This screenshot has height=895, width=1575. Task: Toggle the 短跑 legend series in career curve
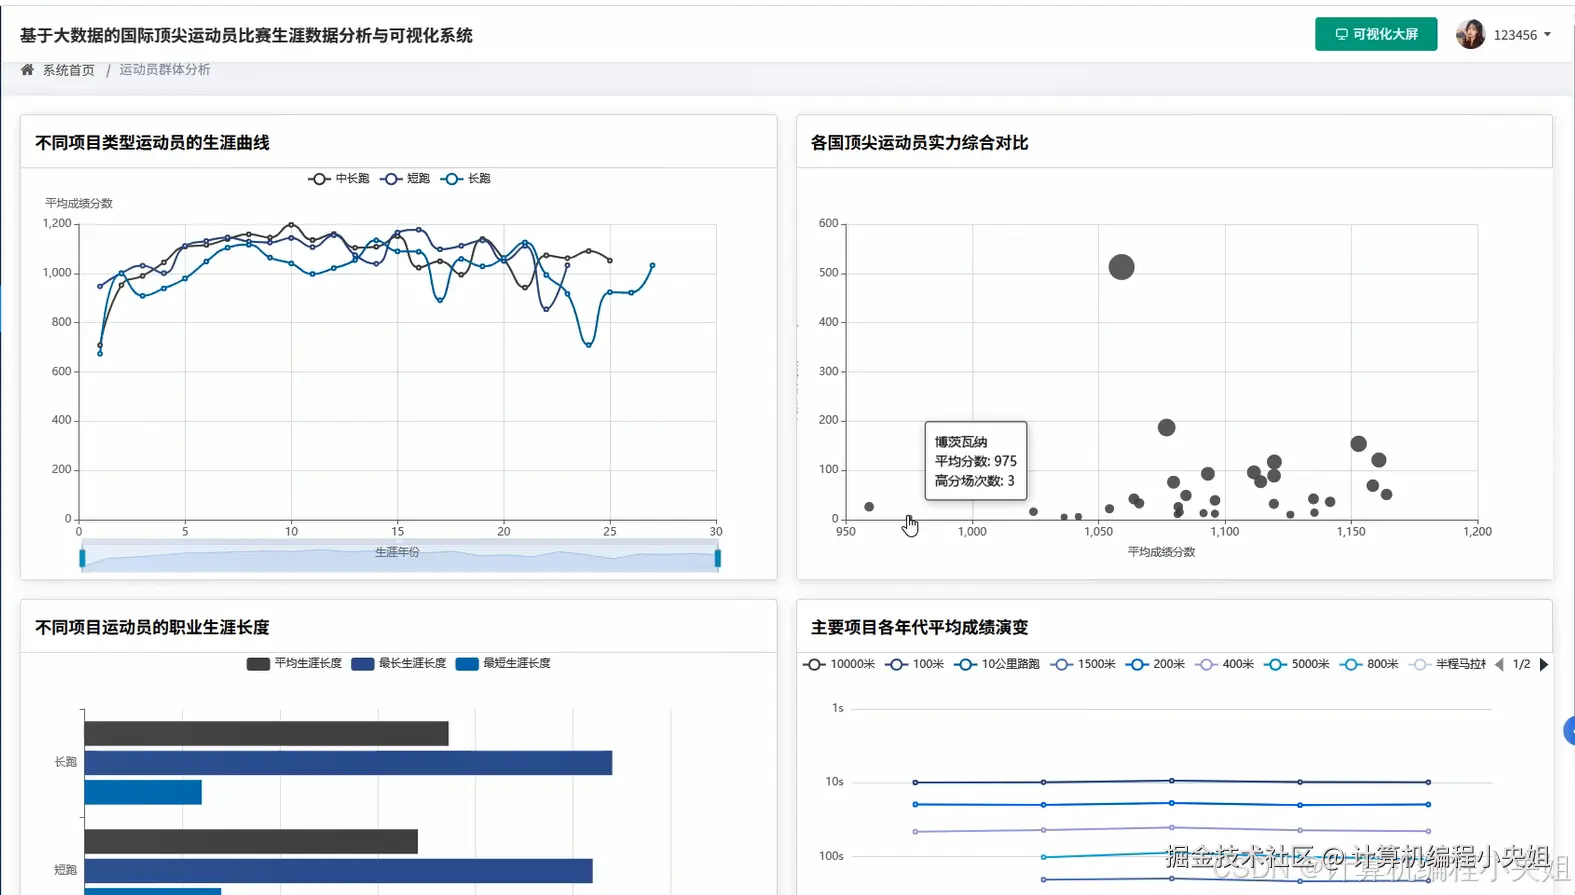pyautogui.click(x=406, y=179)
